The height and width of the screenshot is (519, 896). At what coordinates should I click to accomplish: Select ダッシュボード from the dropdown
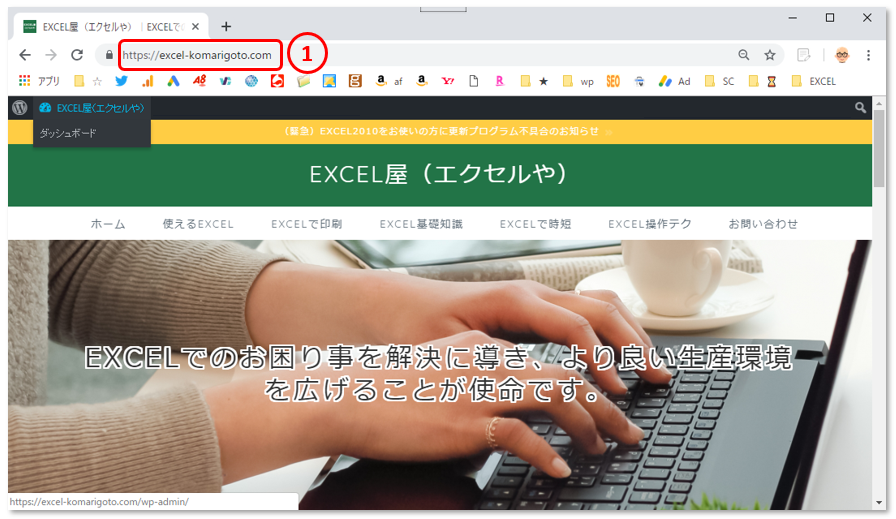point(68,133)
